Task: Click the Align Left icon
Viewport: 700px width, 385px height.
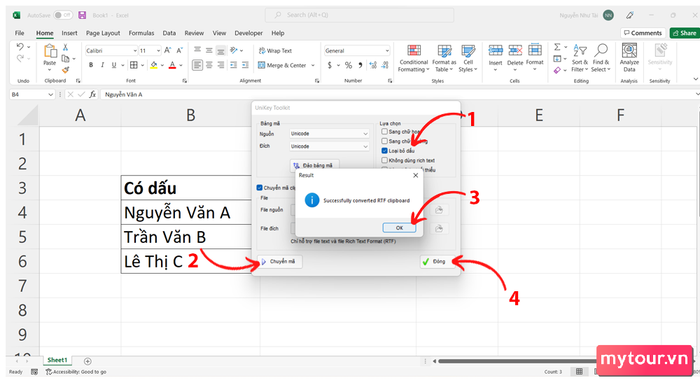Action: click(197, 65)
